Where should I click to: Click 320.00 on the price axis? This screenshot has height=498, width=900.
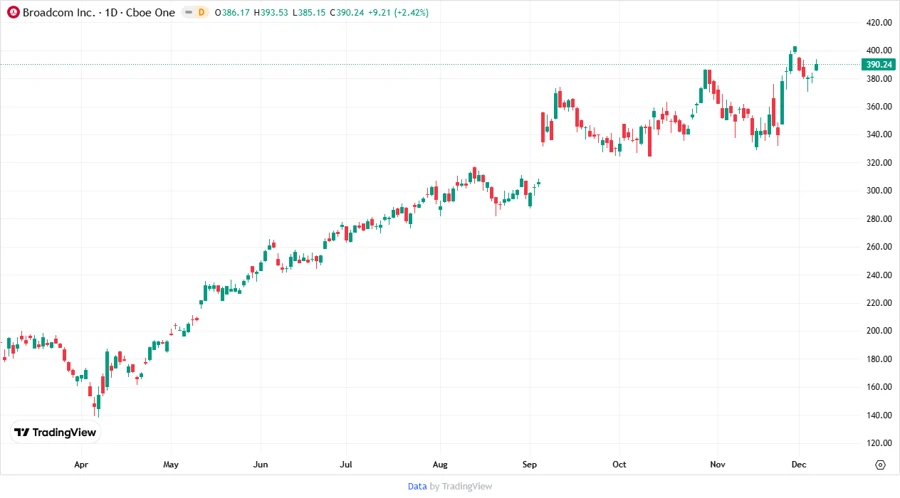879,162
